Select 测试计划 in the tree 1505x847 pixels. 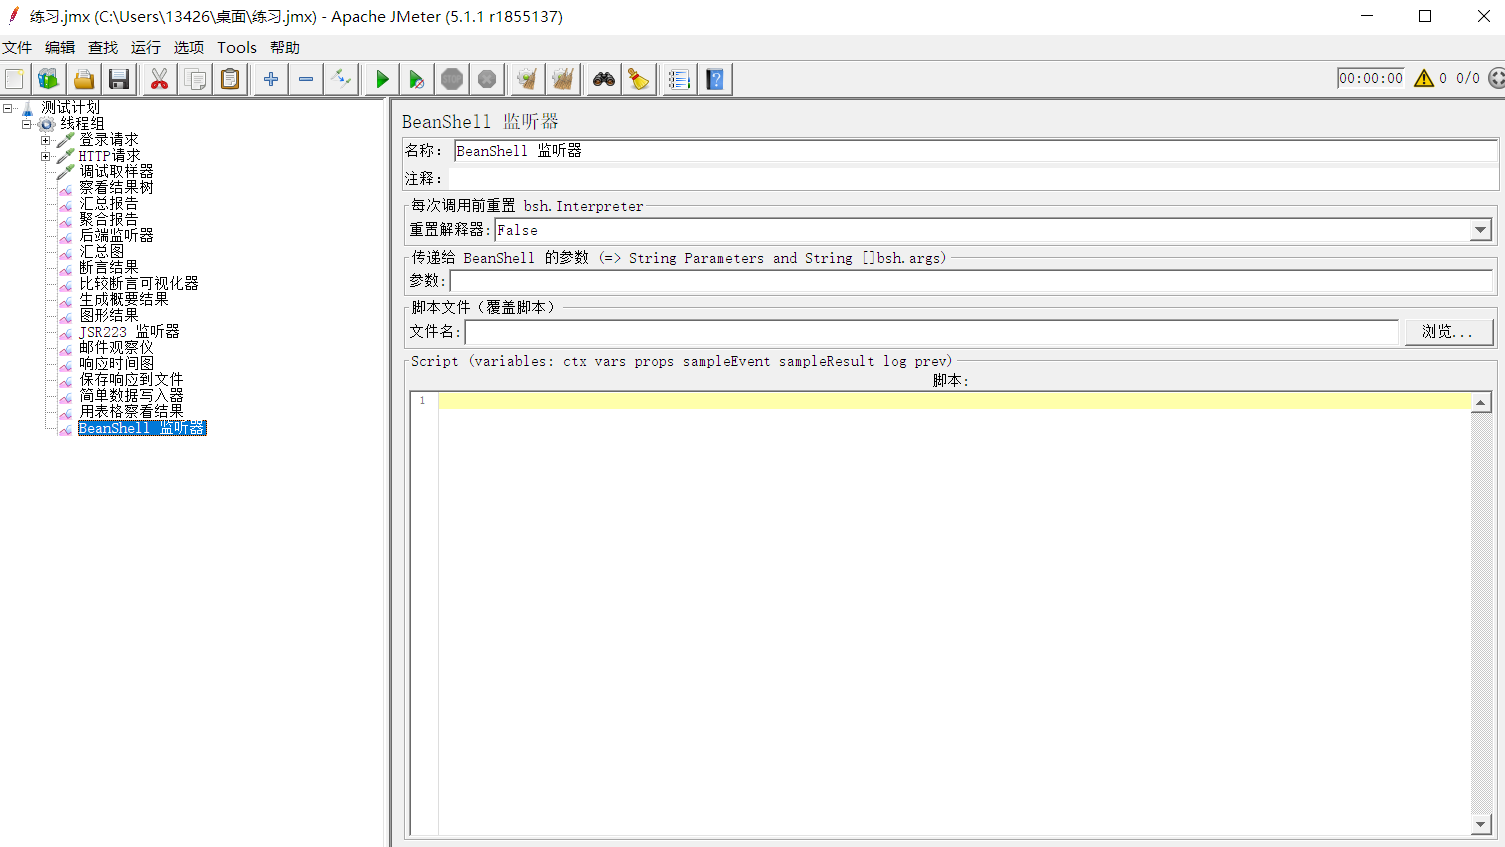70,108
